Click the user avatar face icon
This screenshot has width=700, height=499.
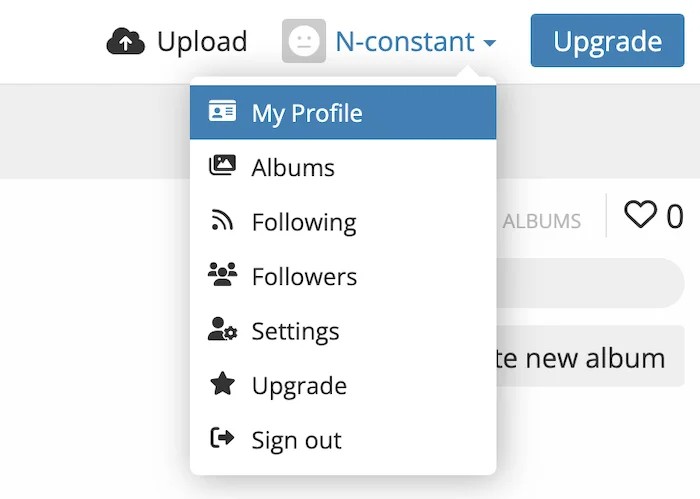304,41
